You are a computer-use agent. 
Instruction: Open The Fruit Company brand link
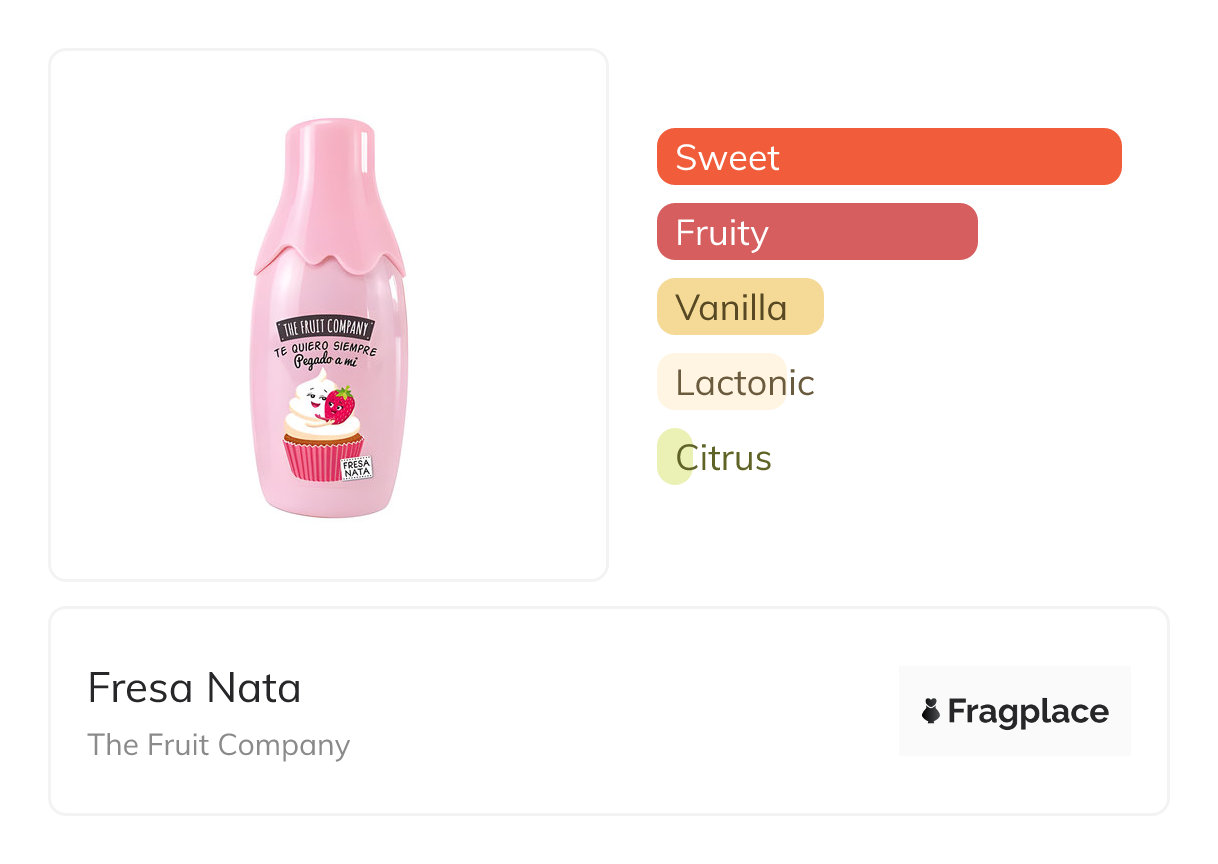coord(218,745)
